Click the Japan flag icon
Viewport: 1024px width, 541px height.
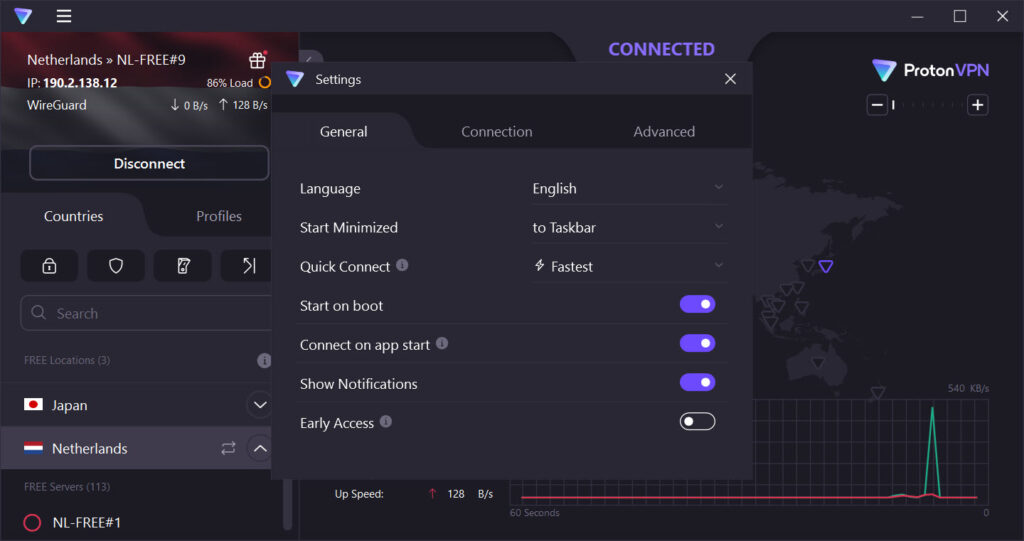(x=33, y=404)
